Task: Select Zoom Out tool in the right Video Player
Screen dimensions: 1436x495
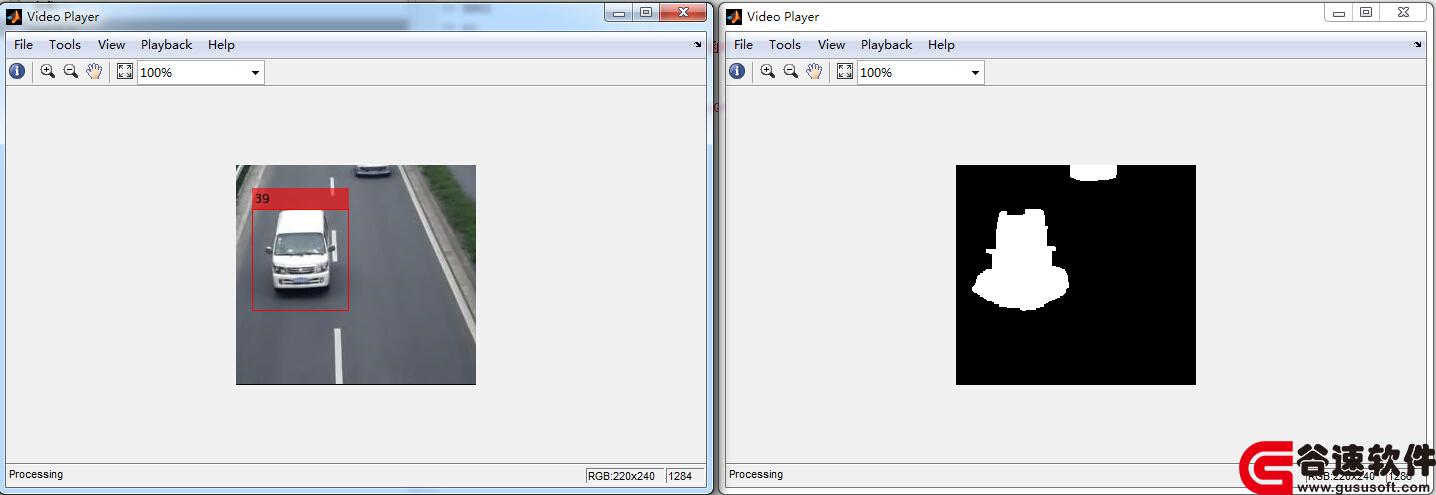Action: click(791, 71)
